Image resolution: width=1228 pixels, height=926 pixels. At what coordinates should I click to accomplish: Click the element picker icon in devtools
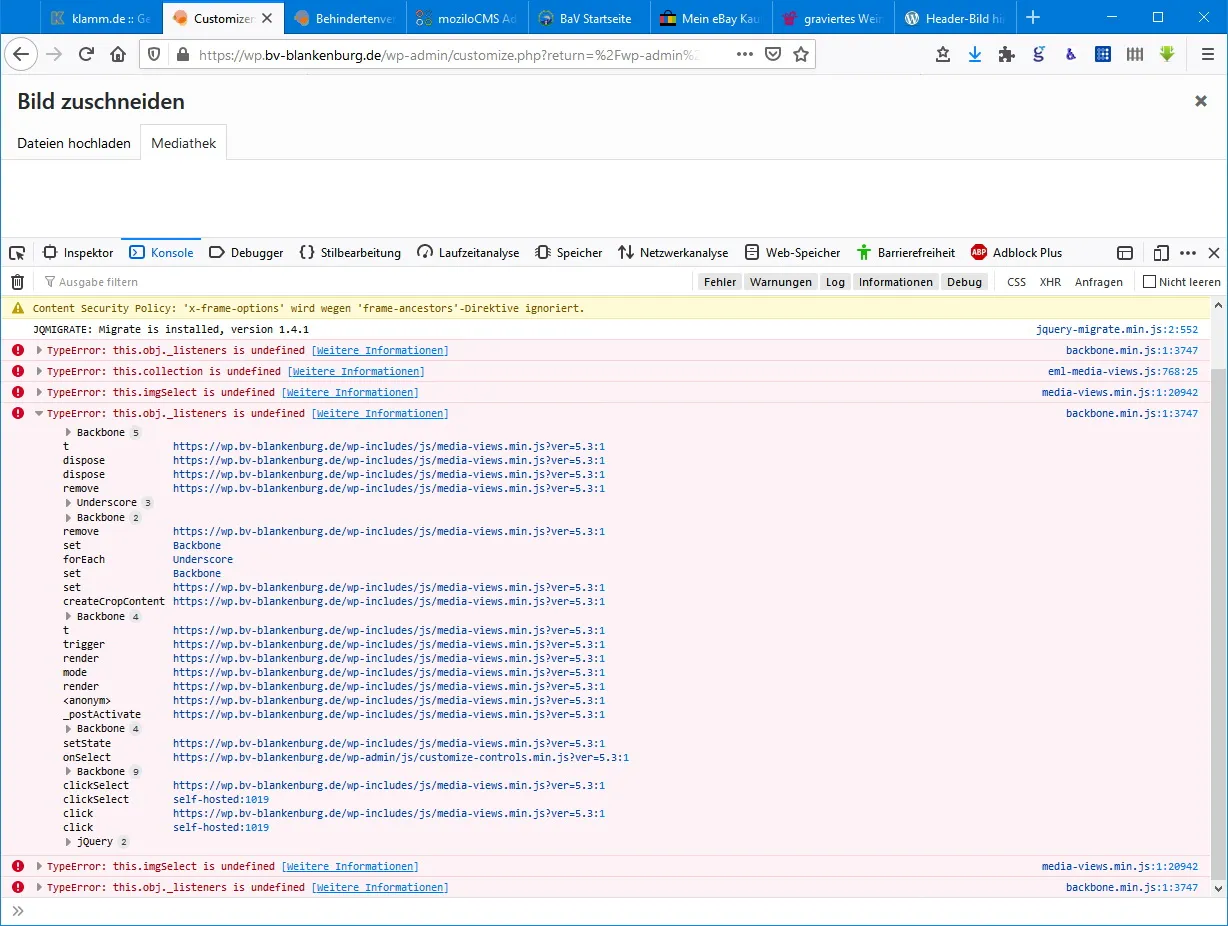[x=17, y=253]
